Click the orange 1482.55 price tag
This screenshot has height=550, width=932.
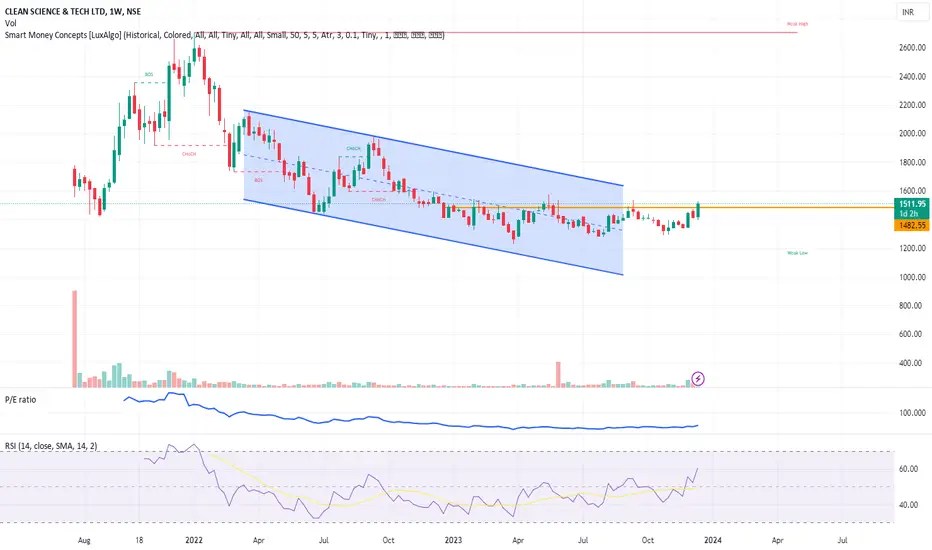click(x=912, y=225)
